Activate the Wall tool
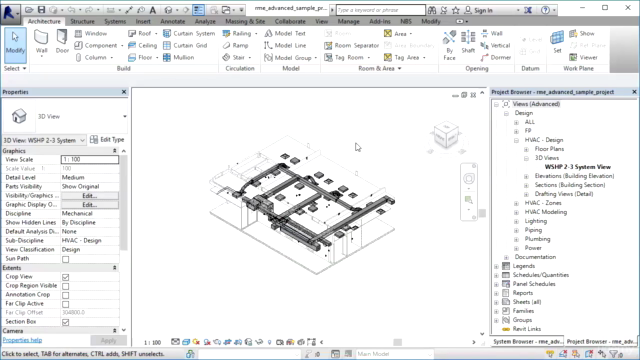 coord(41,42)
